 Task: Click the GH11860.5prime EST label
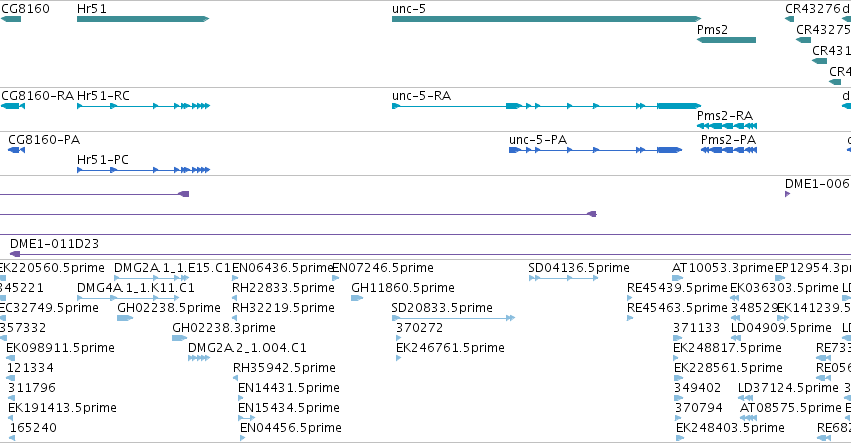pos(403,288)
